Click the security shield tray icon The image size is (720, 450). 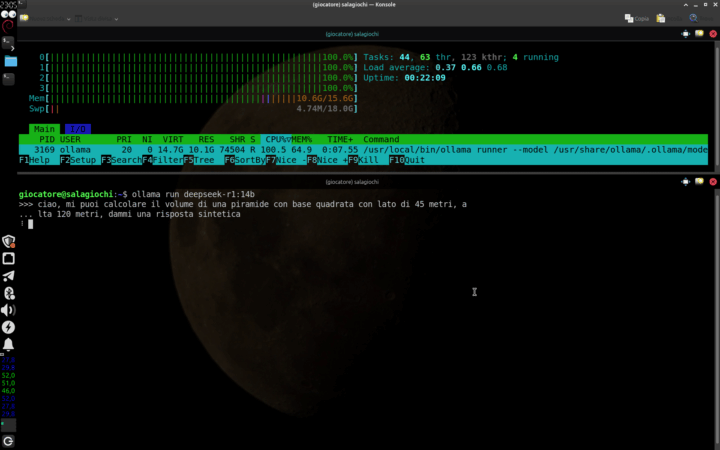click(9, 241)
